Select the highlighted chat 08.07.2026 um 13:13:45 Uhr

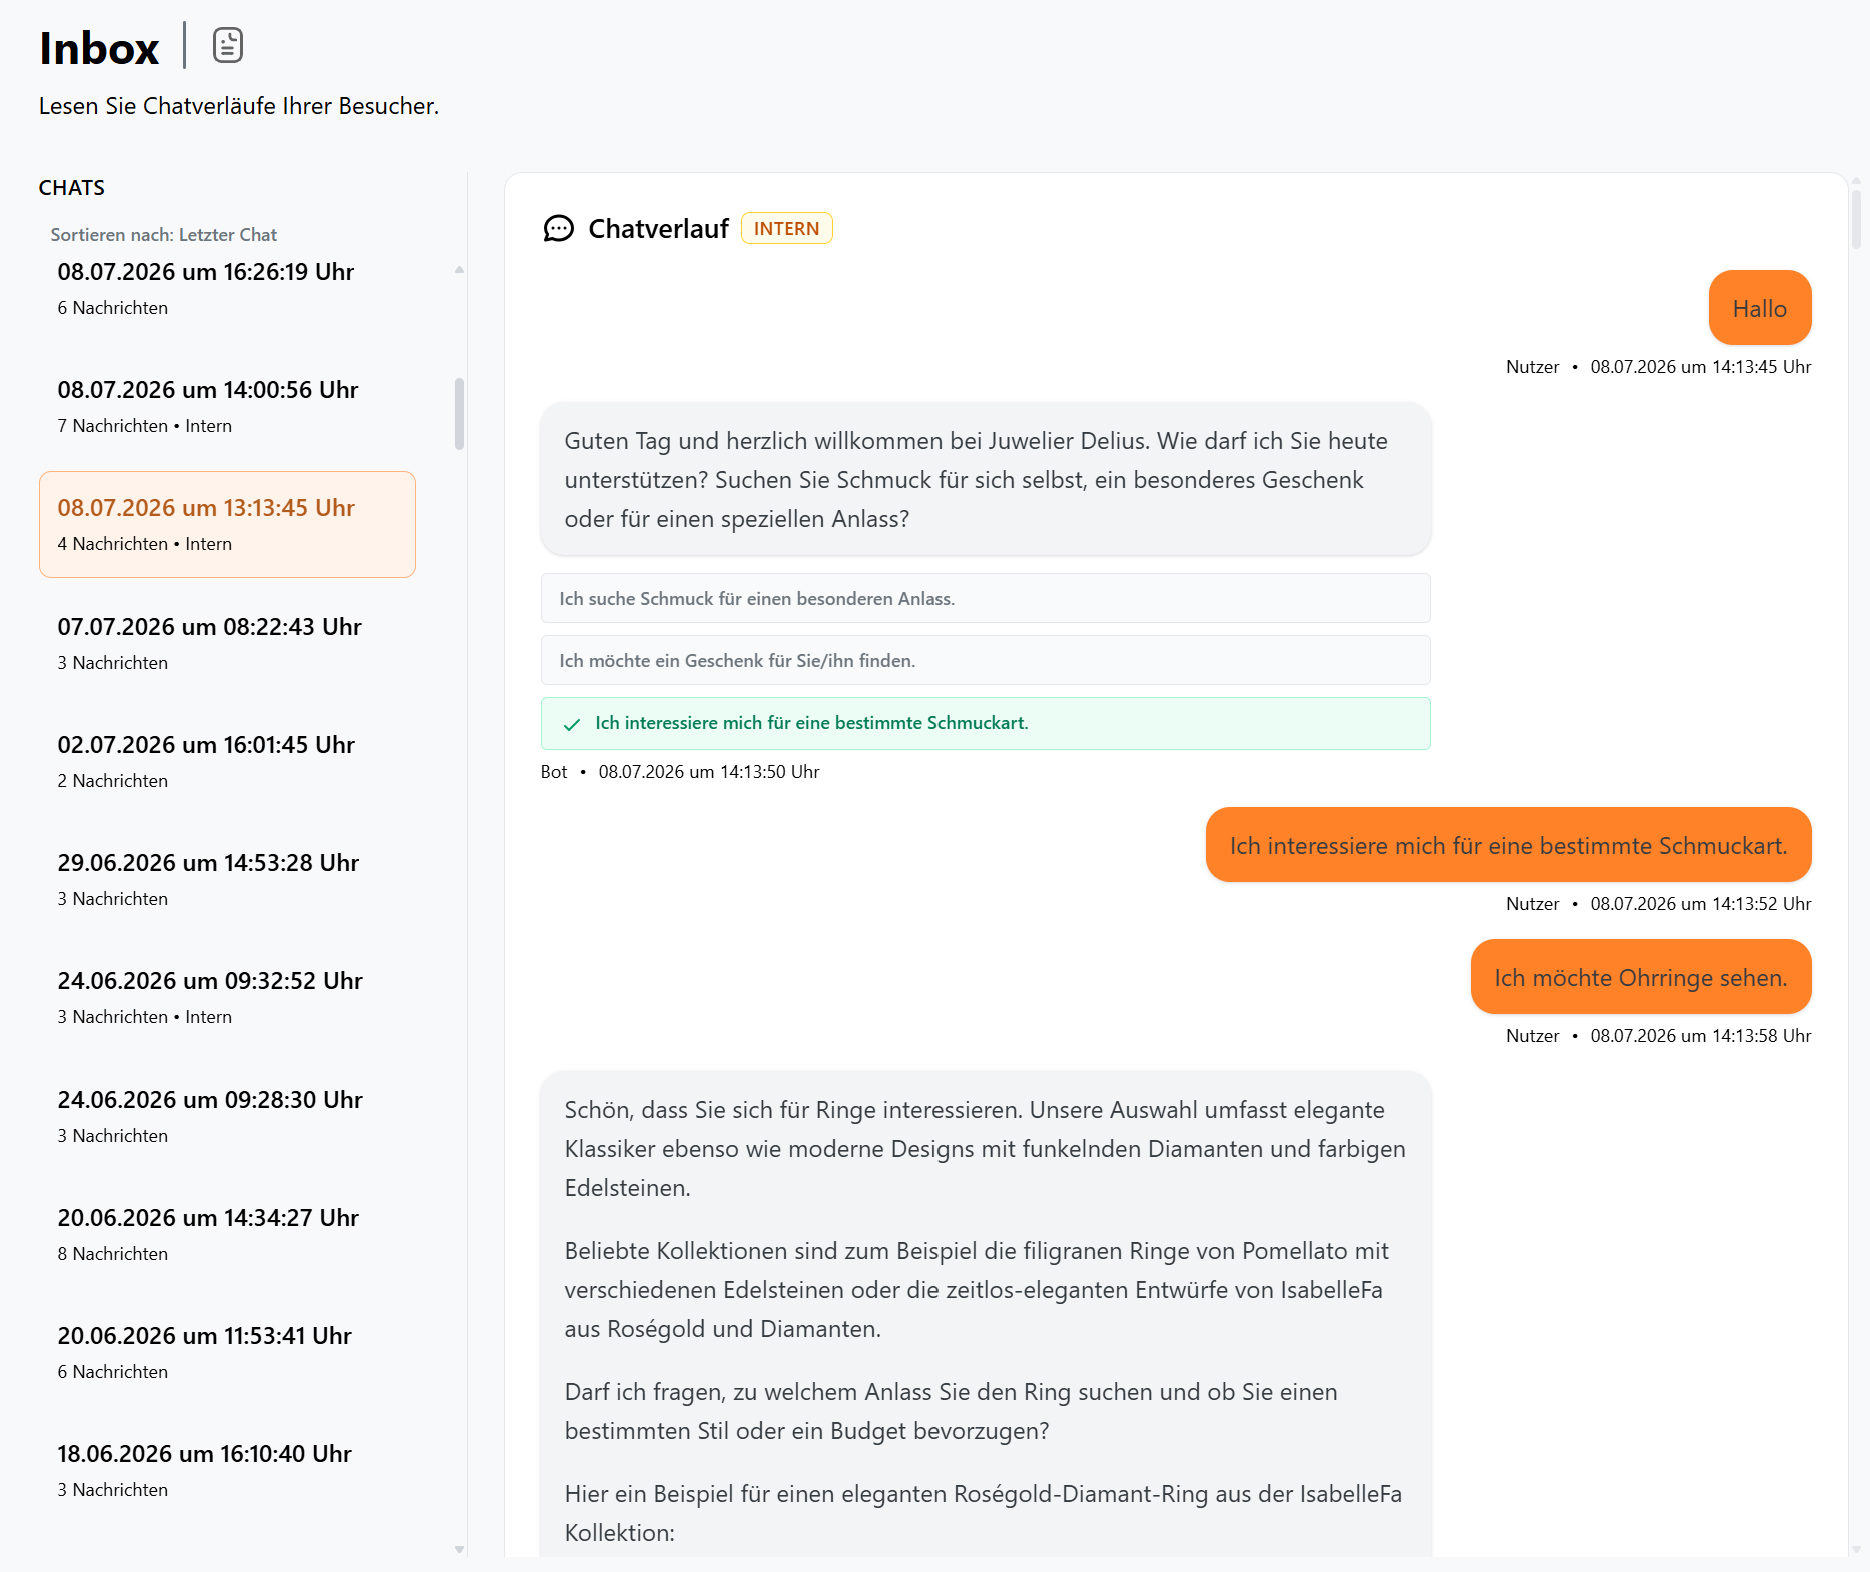pos(227,524)
